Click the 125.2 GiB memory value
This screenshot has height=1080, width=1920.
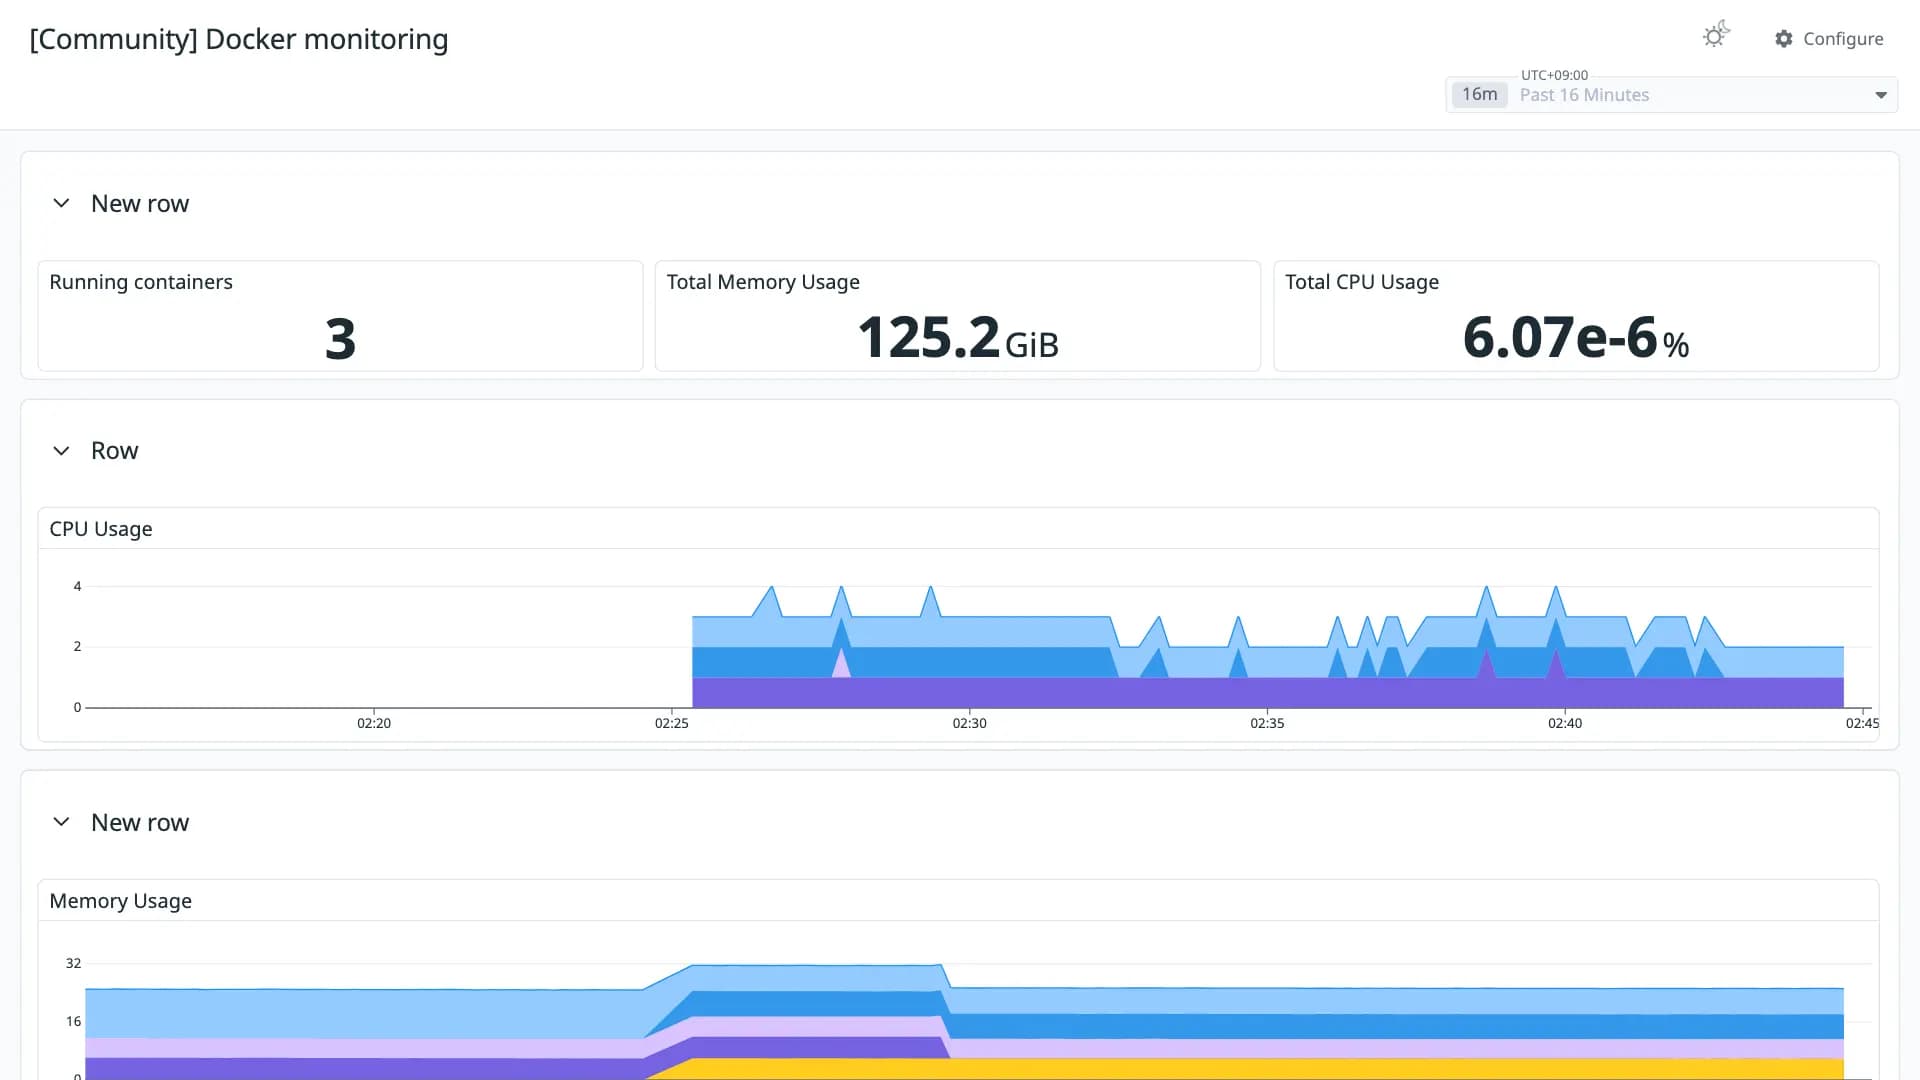pyautogui.click(x=958, y=338)
